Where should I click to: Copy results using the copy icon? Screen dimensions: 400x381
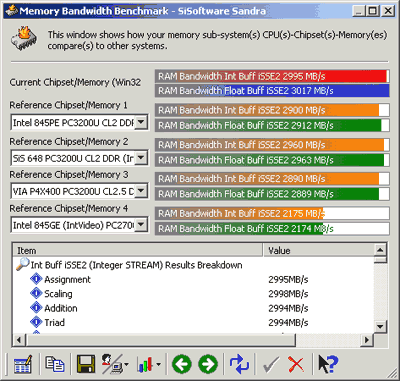55,364
